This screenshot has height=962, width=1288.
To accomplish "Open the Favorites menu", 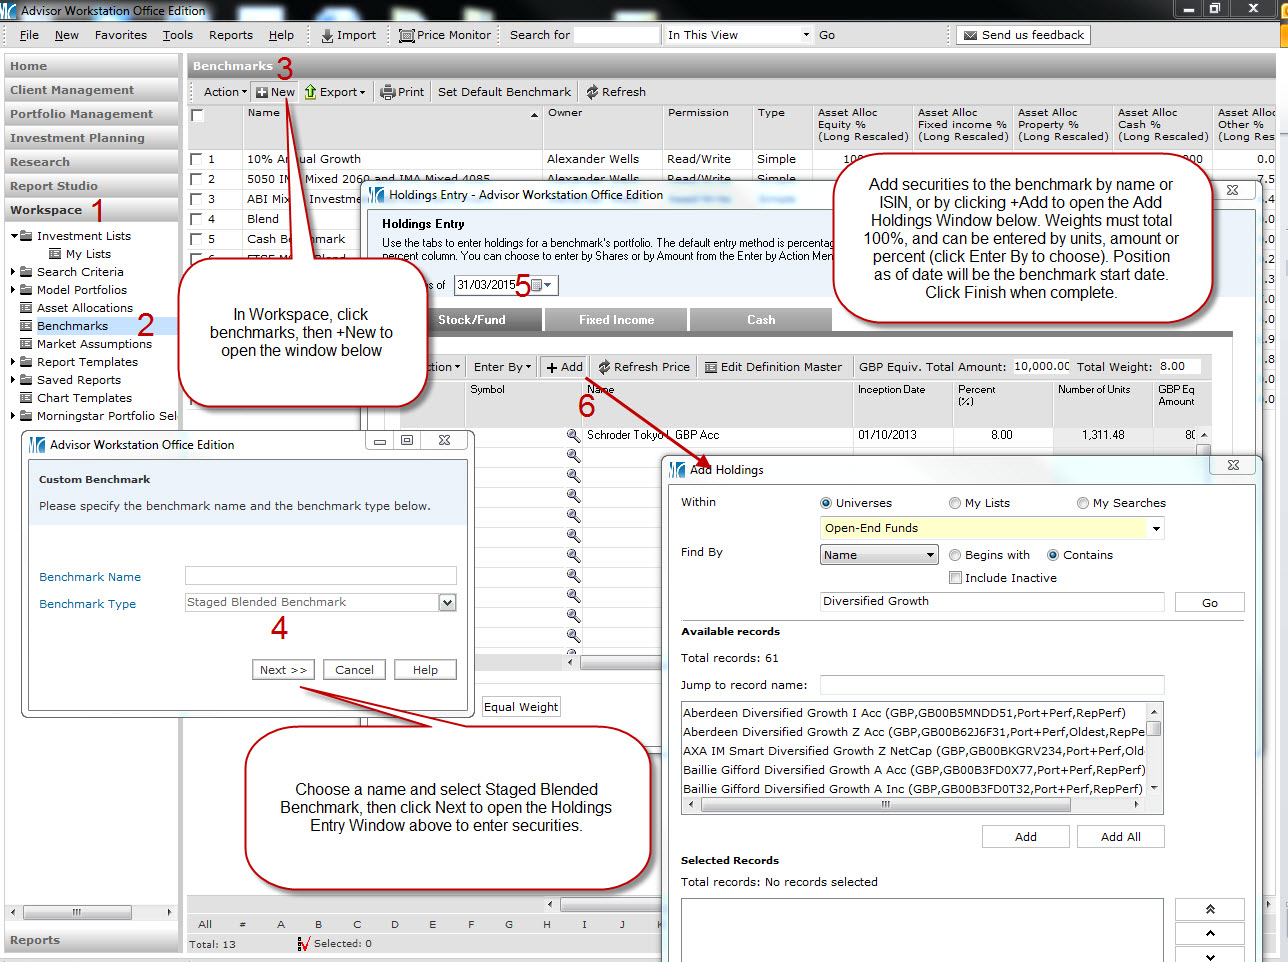I will tap(120, 35).
